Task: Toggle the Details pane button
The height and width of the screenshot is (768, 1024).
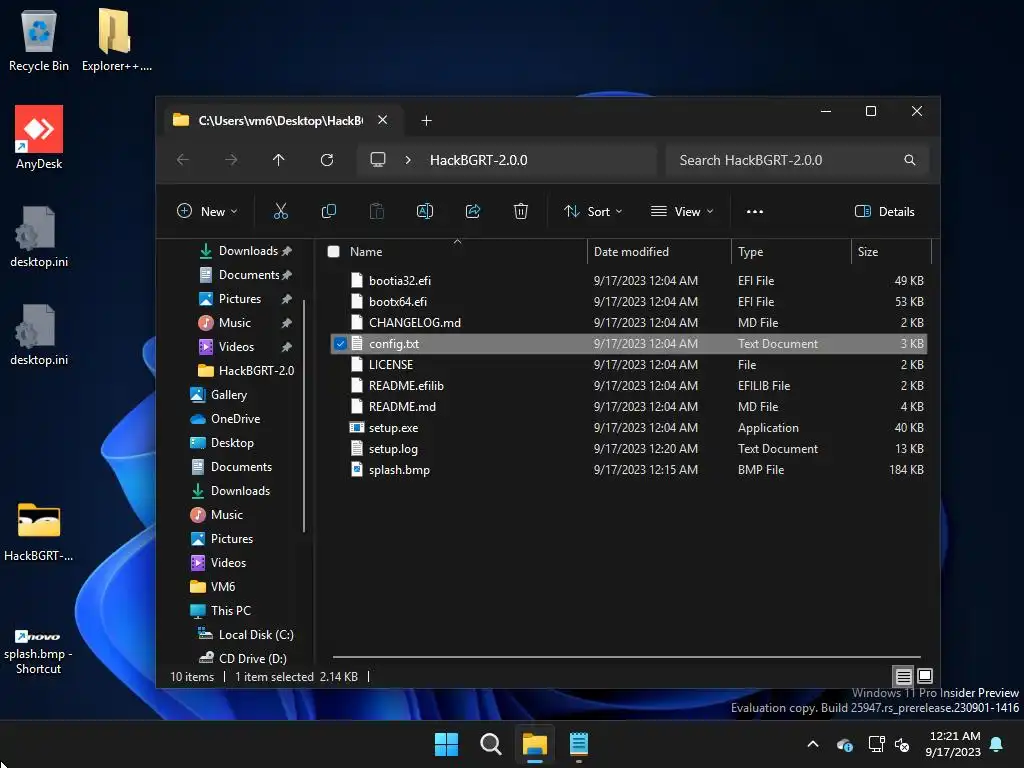Action: tap(885, 212)
